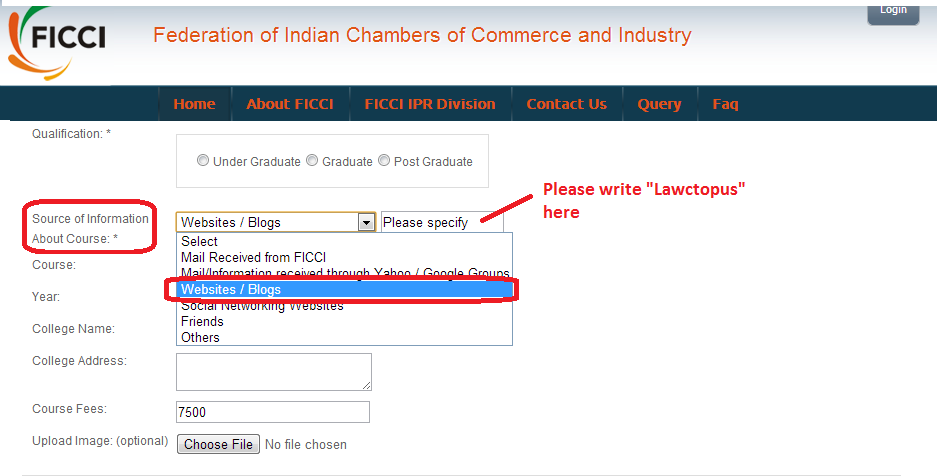Select Others option in dropdown
Image resolution: width=937 pixels, height=476 pixels.
(200, 337)
